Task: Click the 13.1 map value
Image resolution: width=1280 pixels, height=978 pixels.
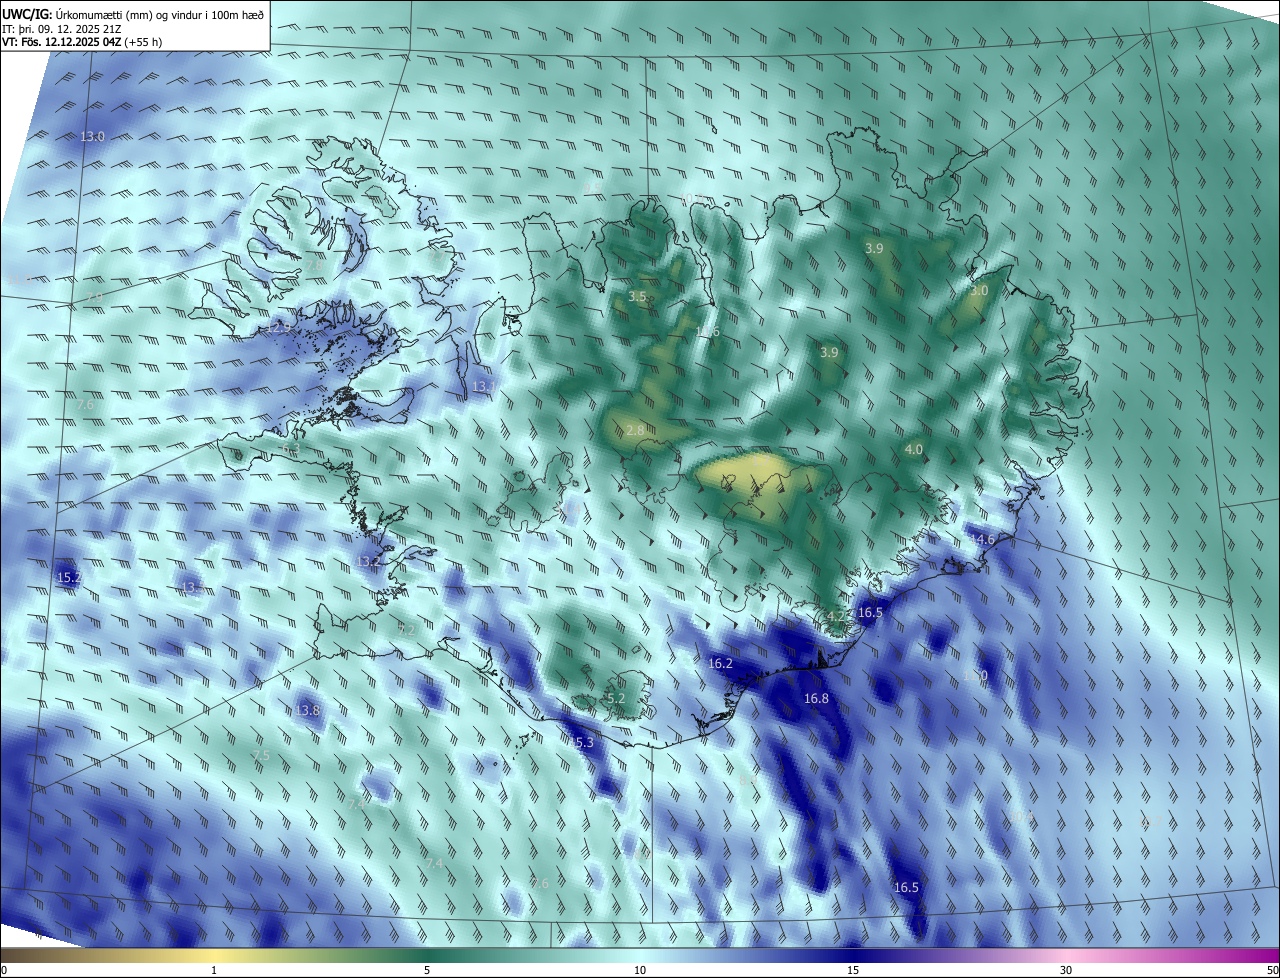Action: [x=484, y=386]
